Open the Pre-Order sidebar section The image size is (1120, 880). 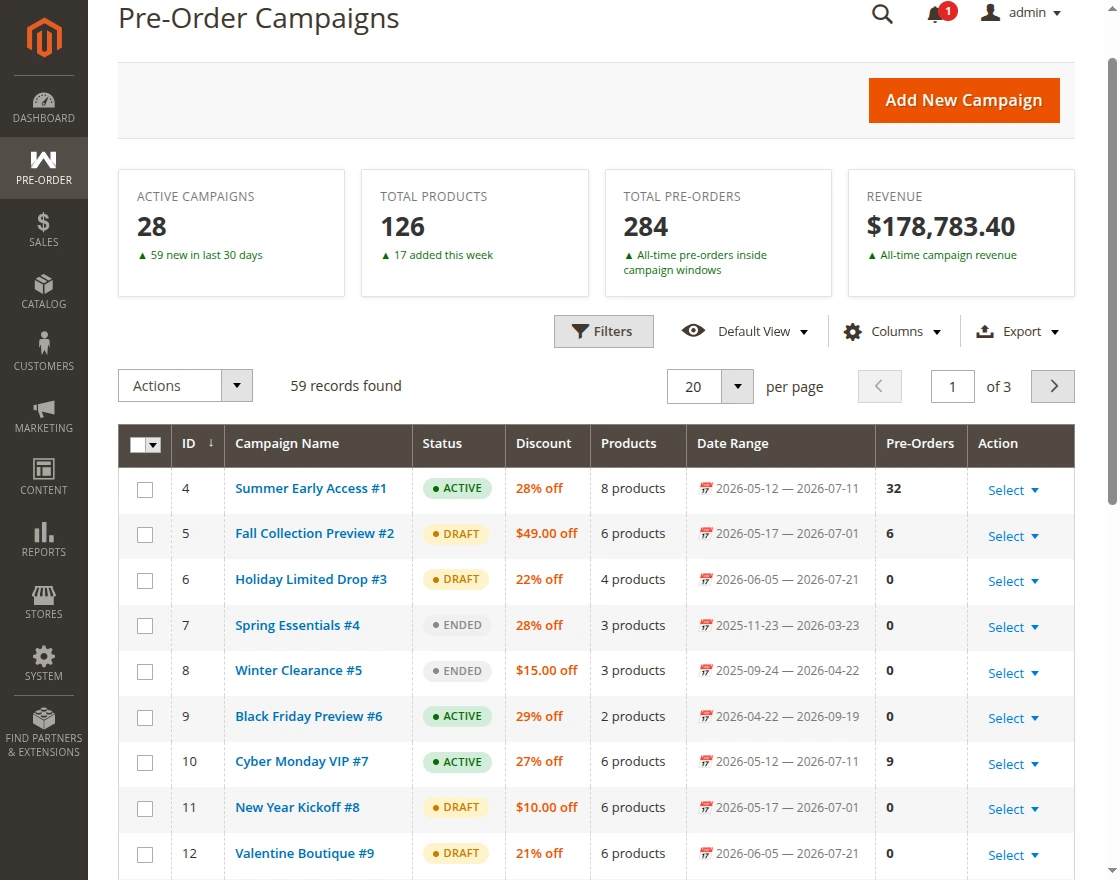[x=44, y=168]
